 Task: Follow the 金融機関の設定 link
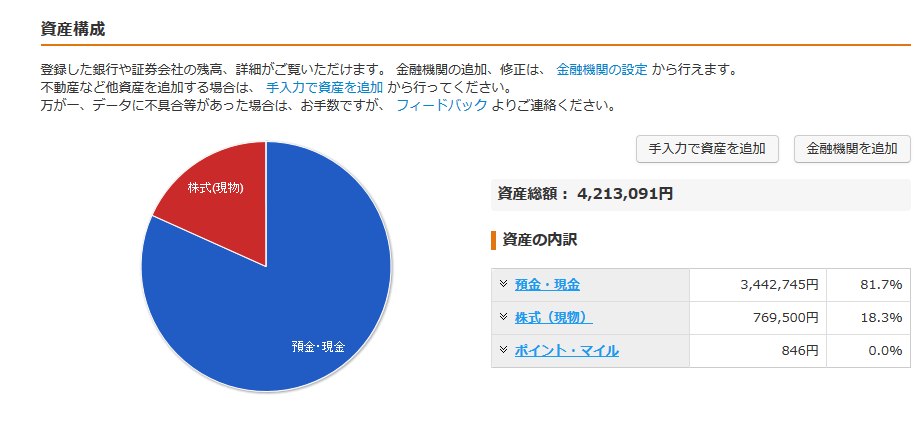point(602,70)
